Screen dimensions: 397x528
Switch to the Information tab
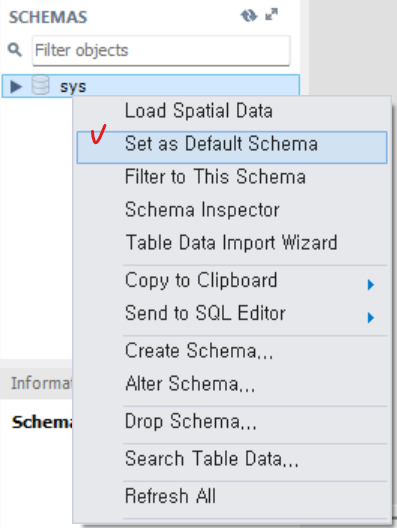41,383
